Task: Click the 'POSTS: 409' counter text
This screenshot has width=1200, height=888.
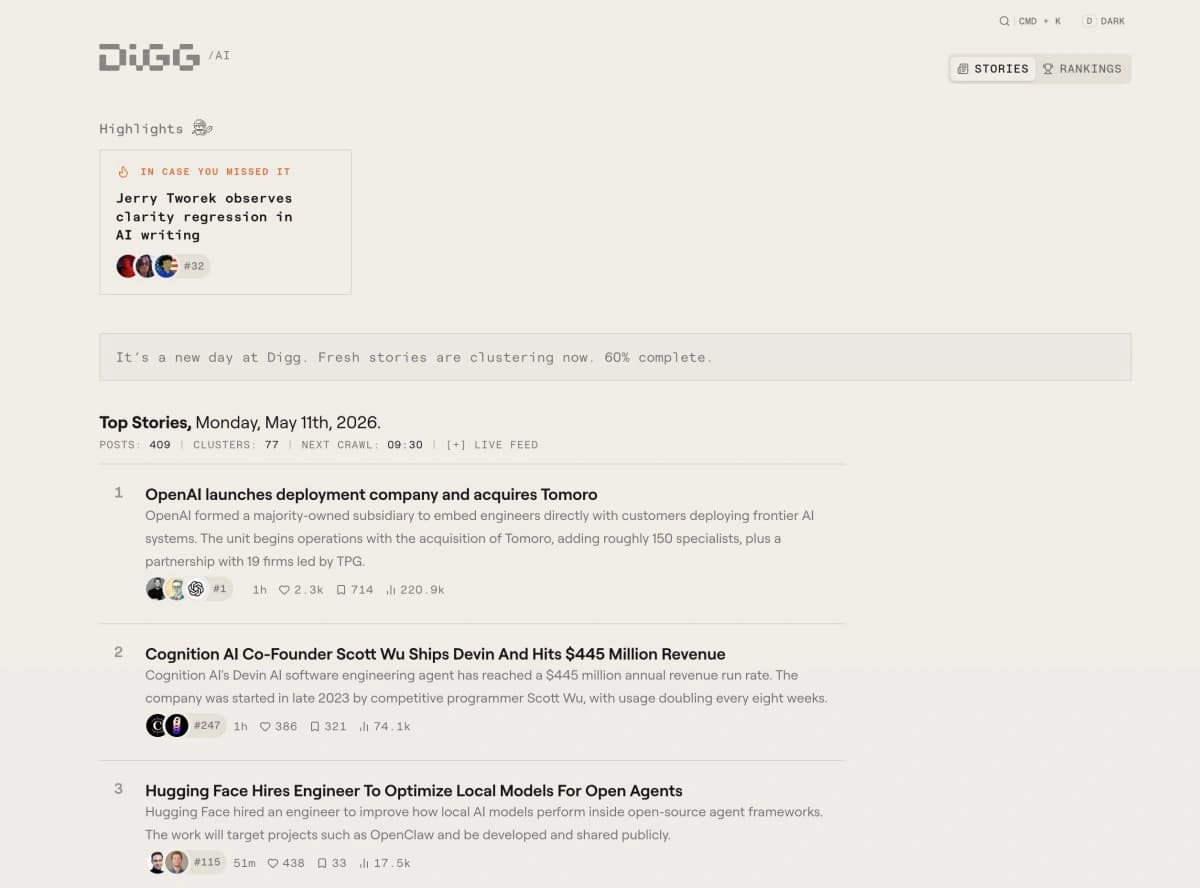Action: point(135,445)
